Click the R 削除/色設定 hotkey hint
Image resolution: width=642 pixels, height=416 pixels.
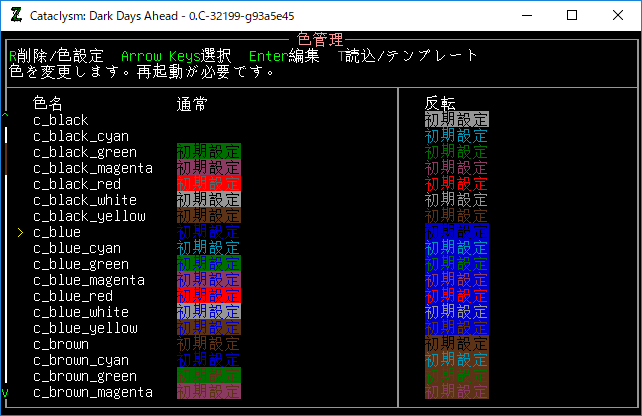(56, 56)
